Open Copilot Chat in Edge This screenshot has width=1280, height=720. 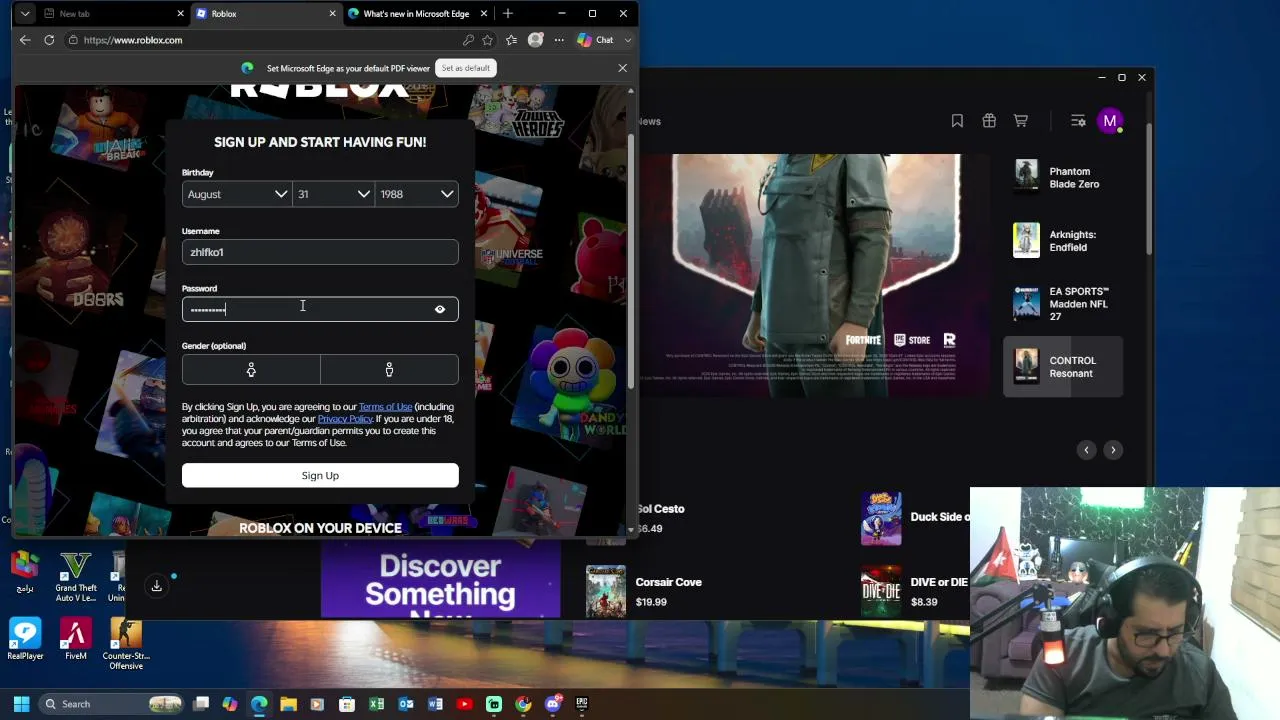click(595, 40)
